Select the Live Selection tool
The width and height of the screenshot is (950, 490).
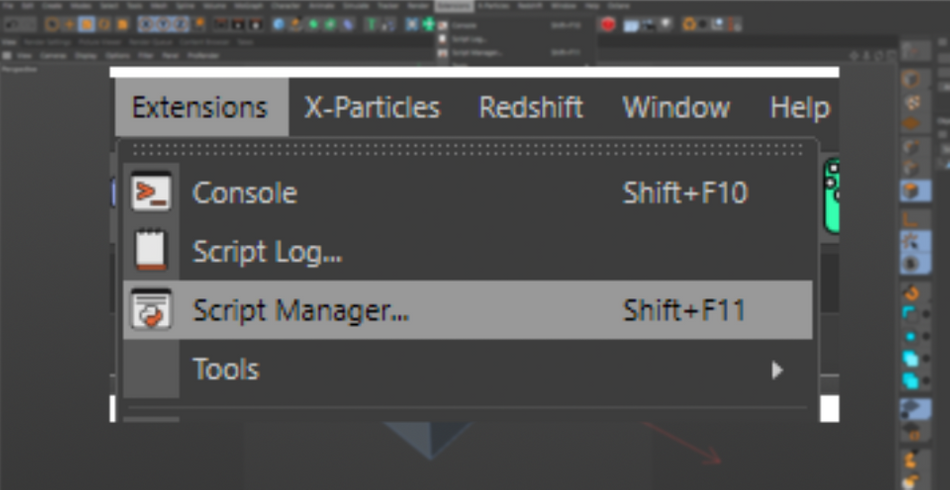(51, 24)
